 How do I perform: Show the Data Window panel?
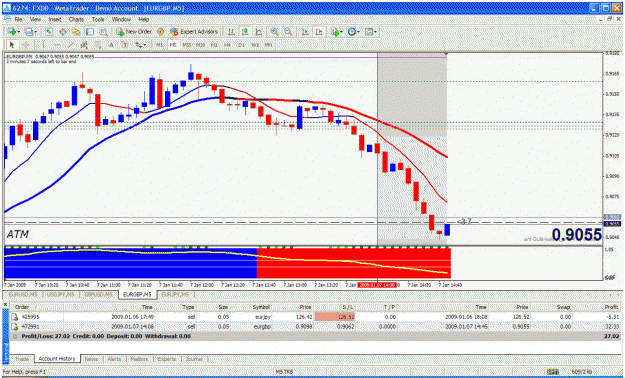[63, 32]
